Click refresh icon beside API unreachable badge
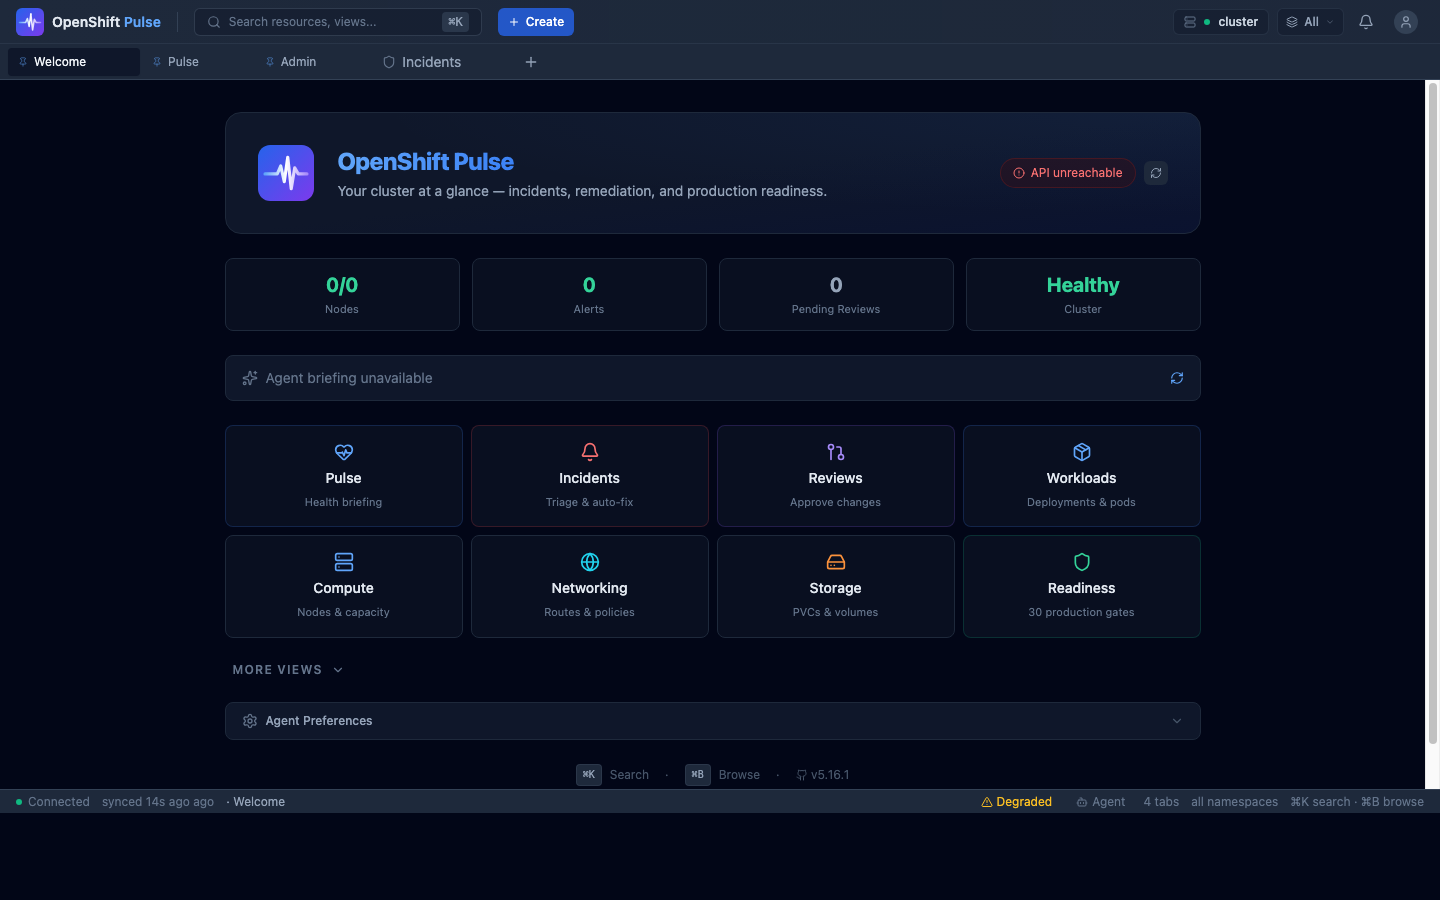Image resolution: width=1440 pixels, height=900 pixels. coord(1155,173)
